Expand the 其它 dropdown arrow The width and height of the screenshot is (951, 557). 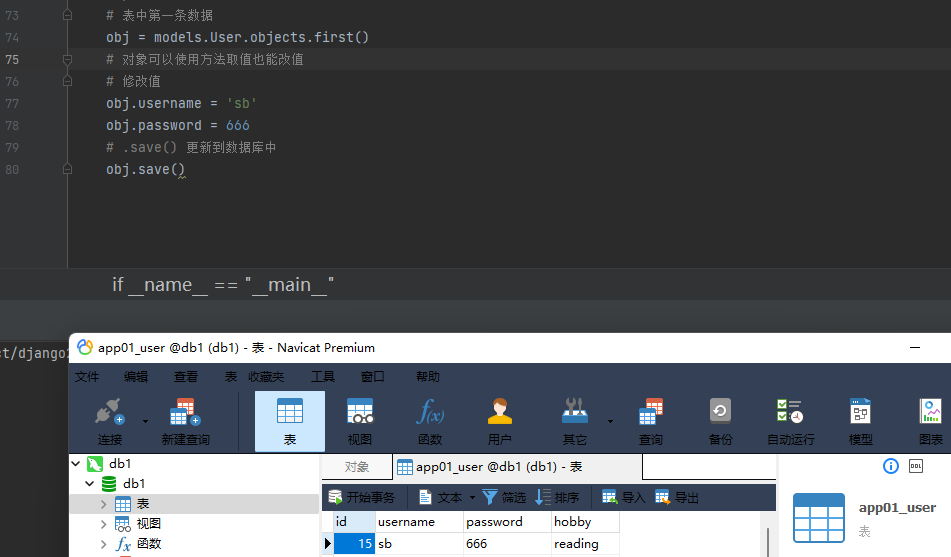click(x=610, y=421)
